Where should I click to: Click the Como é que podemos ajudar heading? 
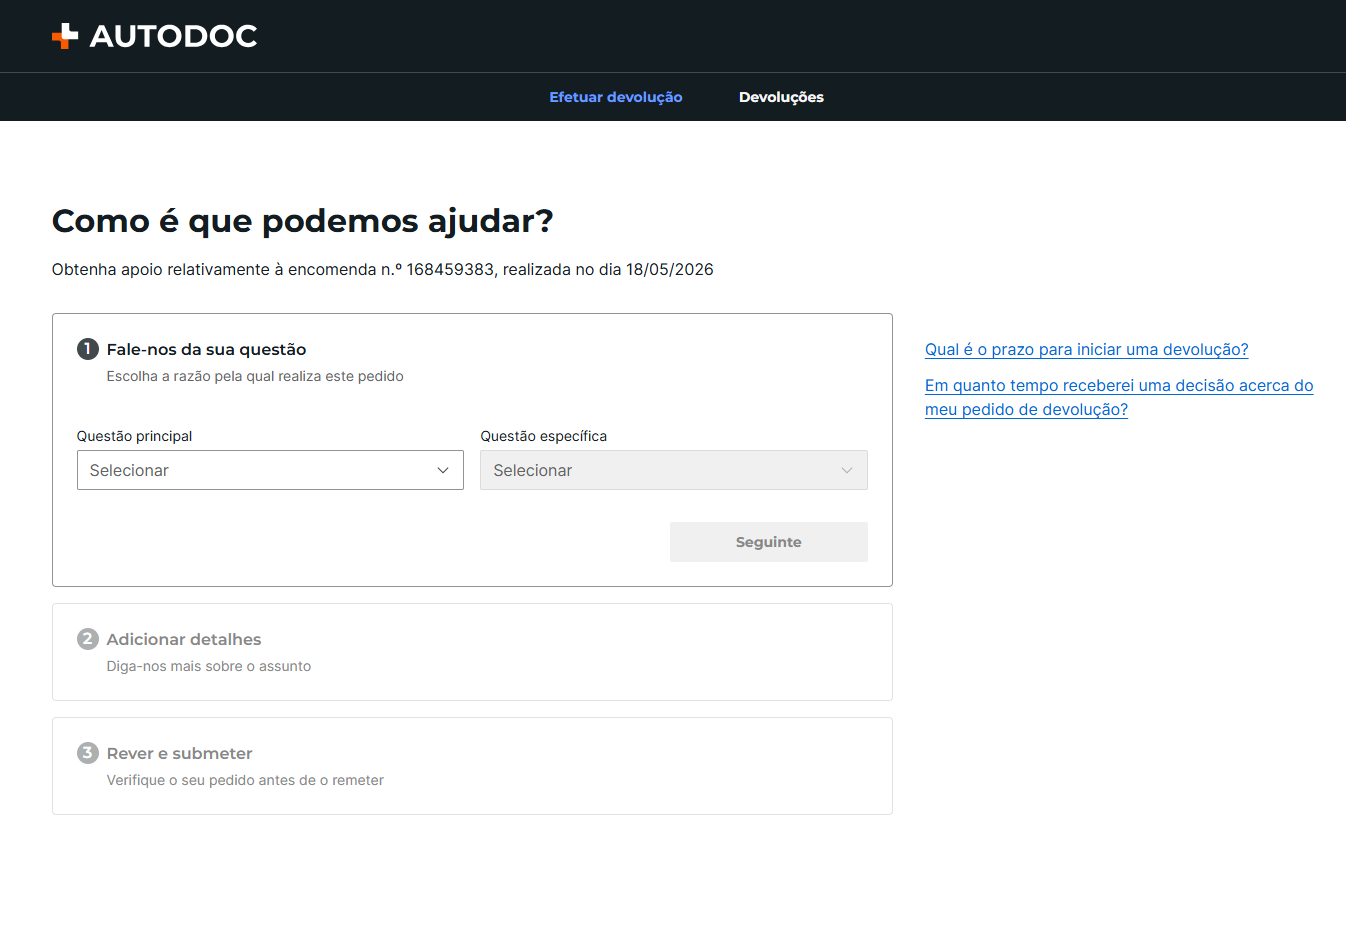303,220
